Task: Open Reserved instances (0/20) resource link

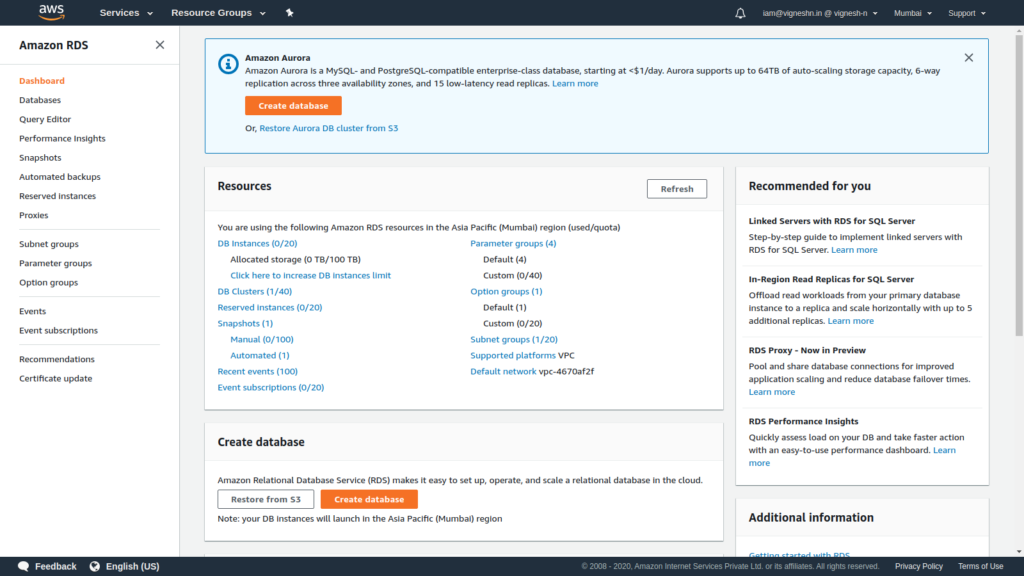Action: coord(270,308)
